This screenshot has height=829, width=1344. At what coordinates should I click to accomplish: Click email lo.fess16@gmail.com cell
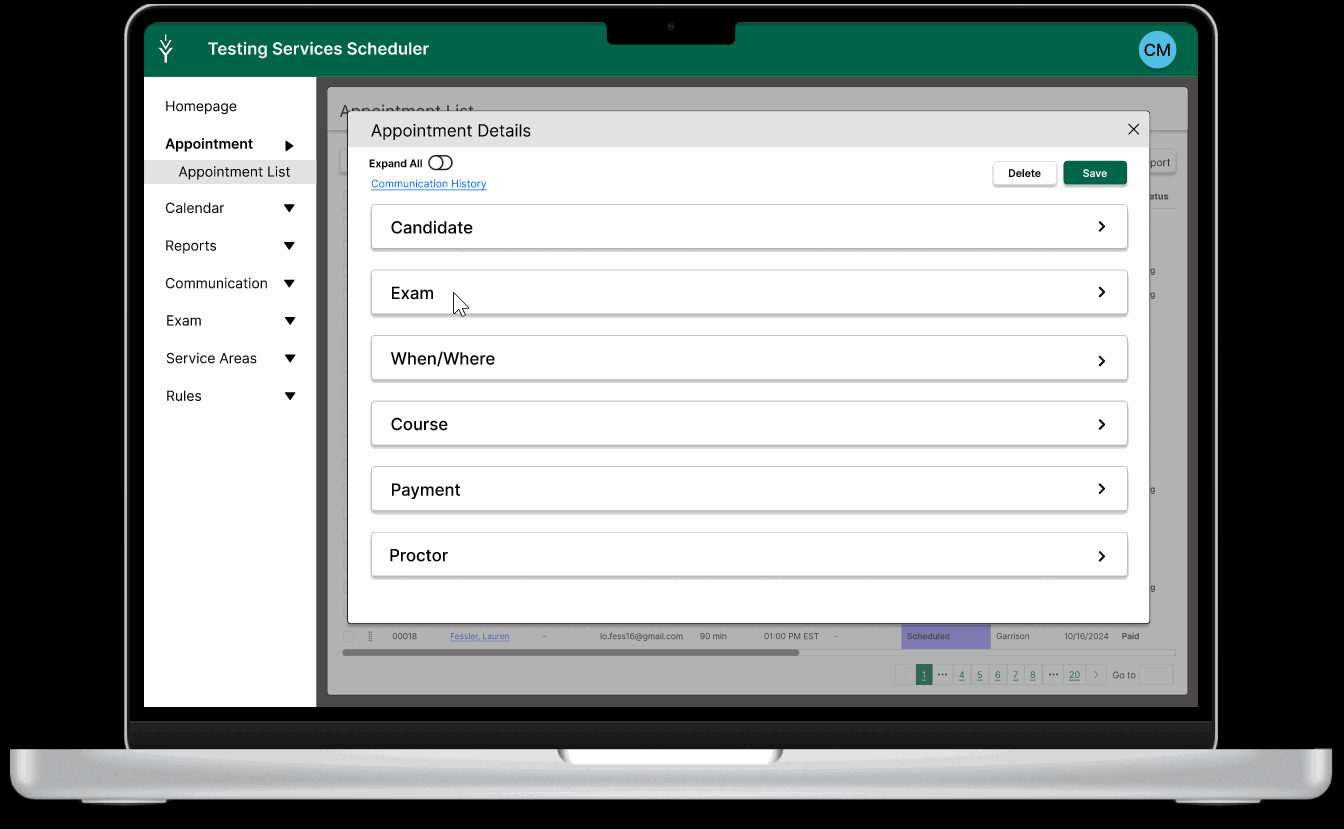[x=641, y=636]
